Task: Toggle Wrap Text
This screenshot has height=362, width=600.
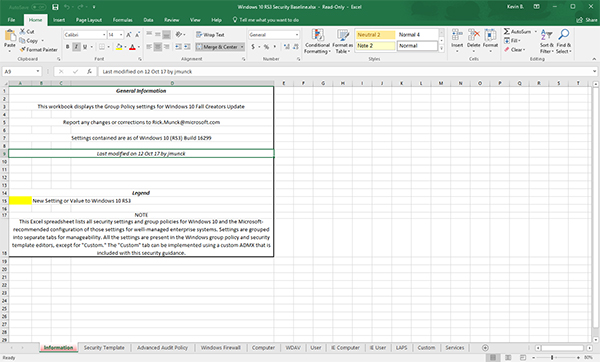Action: coord(210,35)
